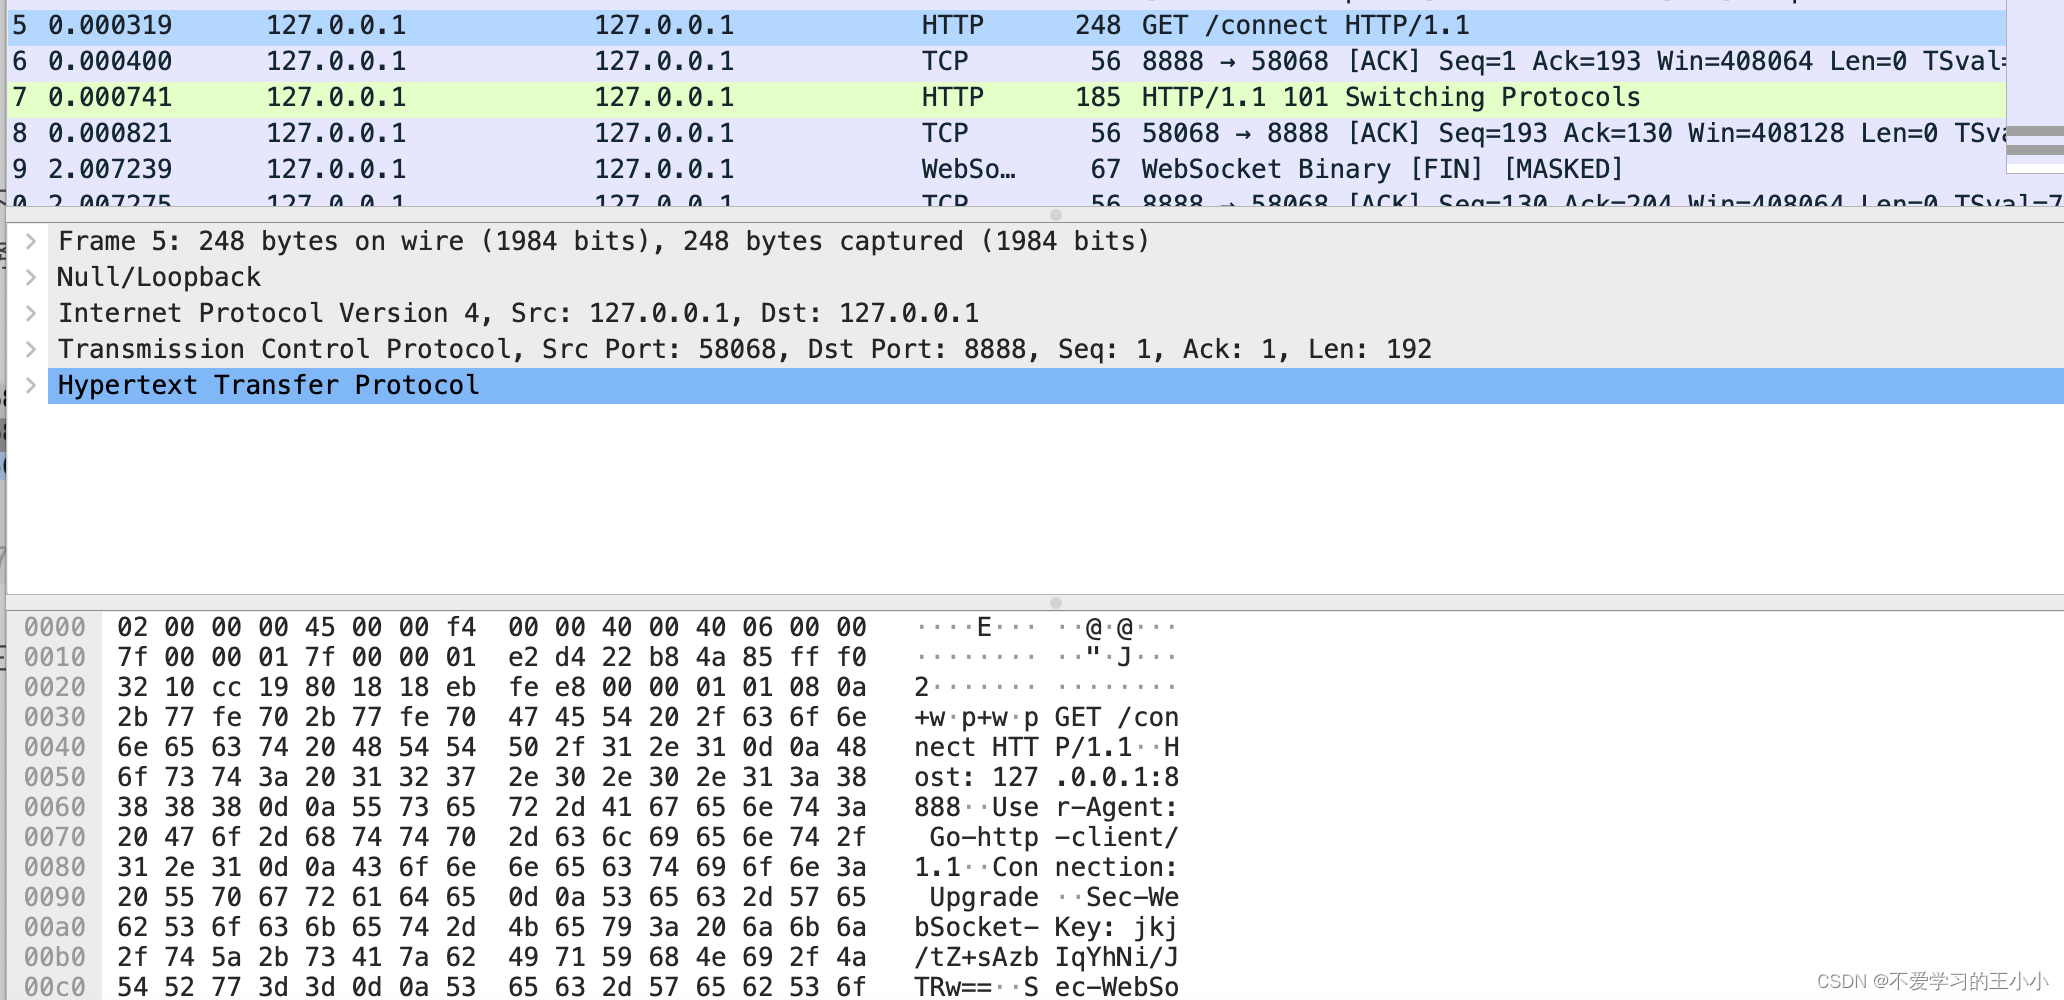The image size is (2064, 1000).
Task: Click ASCII text 'r-Agent:' in hex pane
Action: 1117,808
